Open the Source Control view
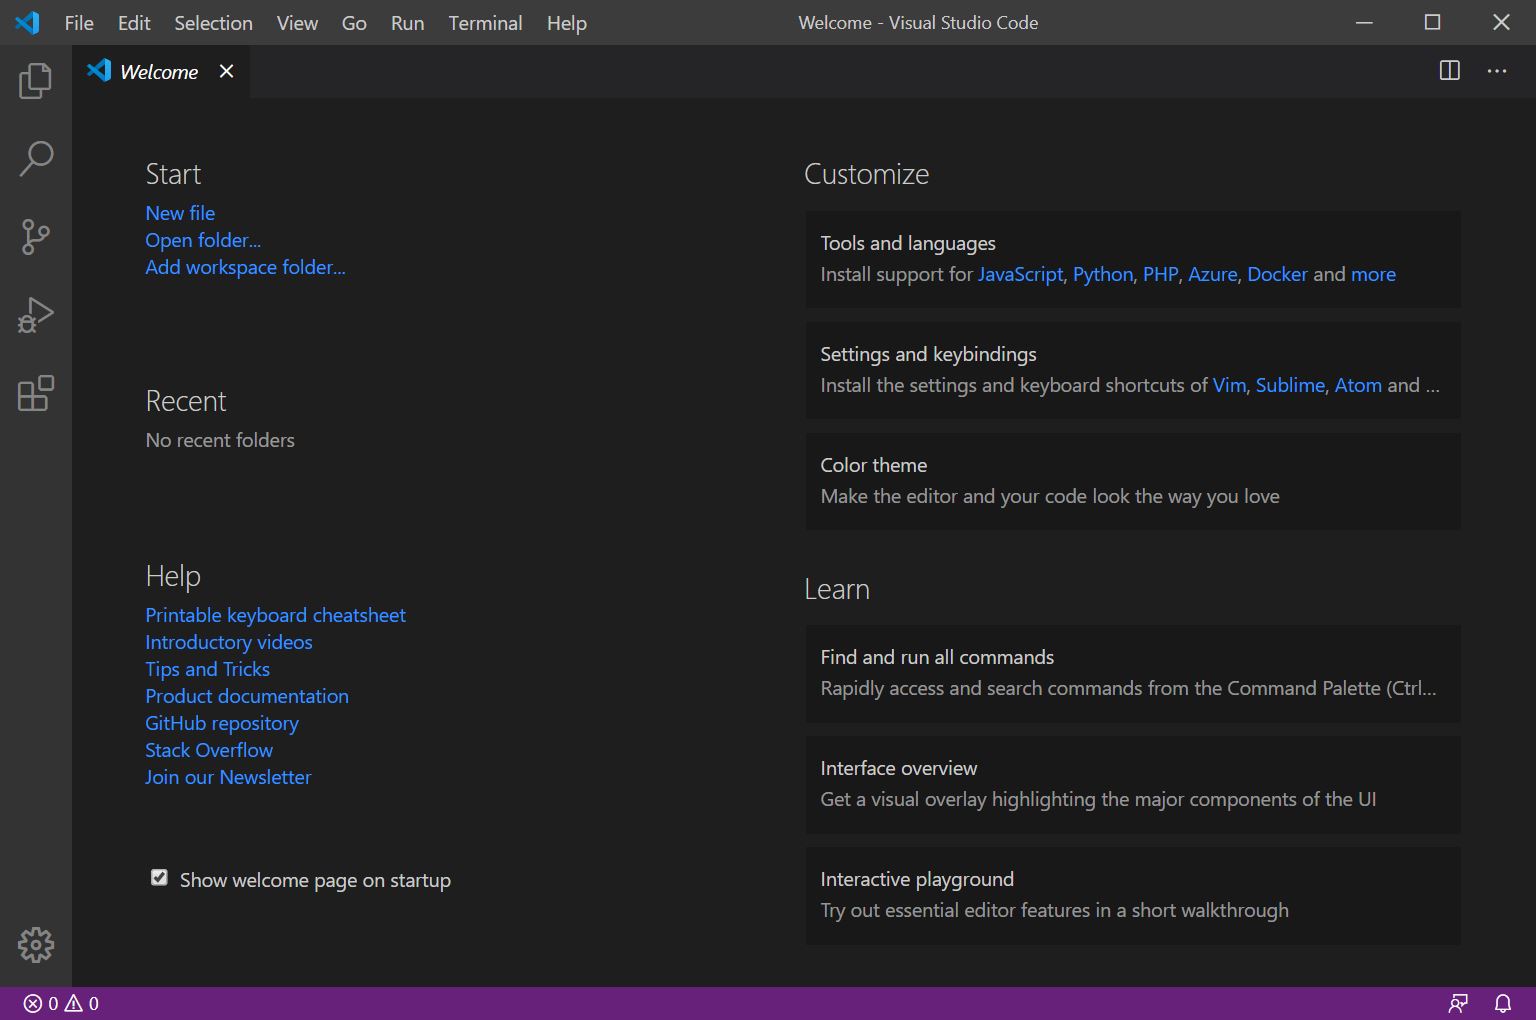Screen dimensions: 1536x1020 coord(36,237)
